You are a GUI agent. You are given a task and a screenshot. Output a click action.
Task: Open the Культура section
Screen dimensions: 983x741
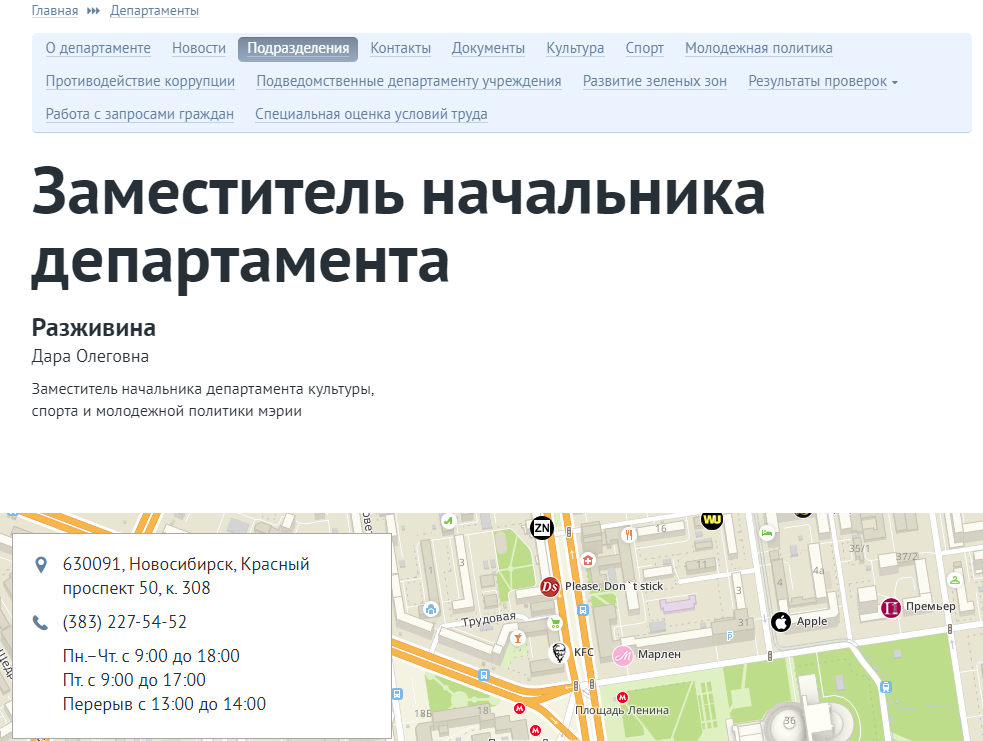[x=575, y=48]
